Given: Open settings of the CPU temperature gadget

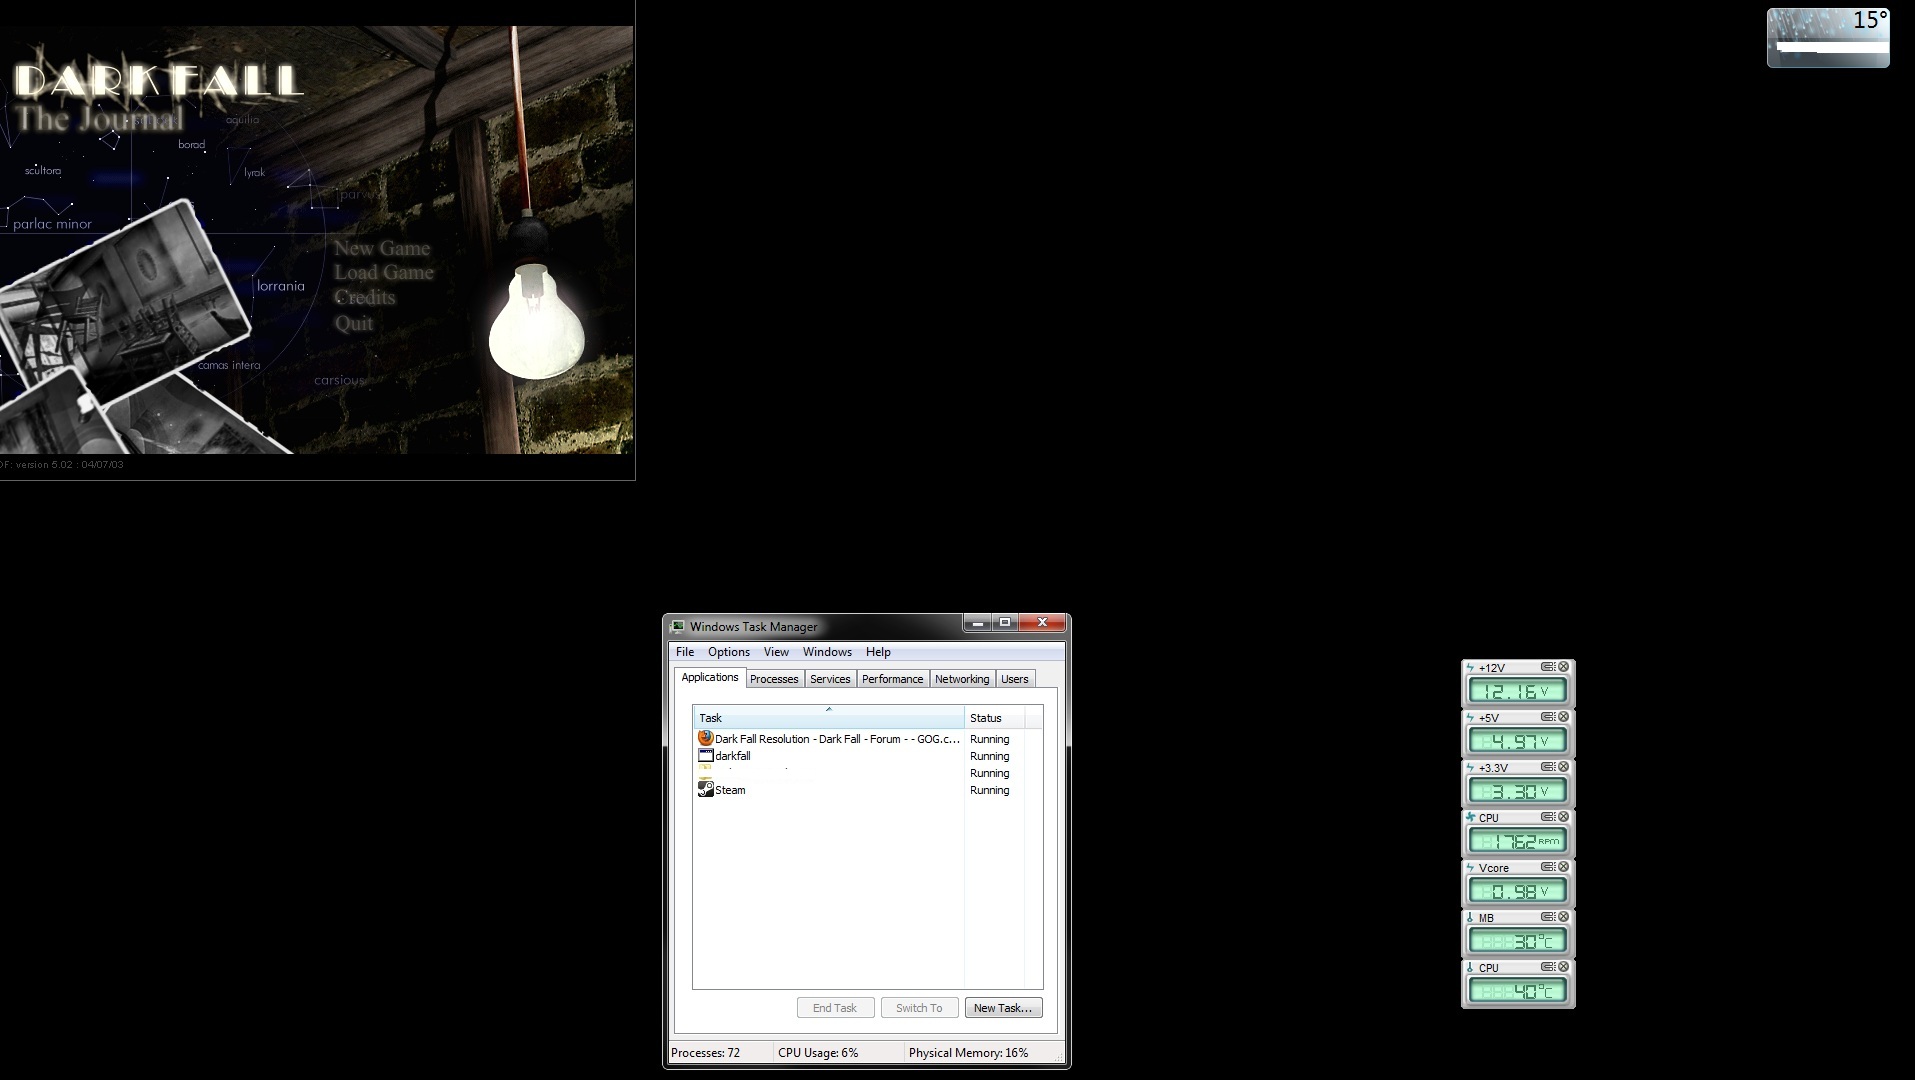Looking at the screenshot, I should pyautogui.click(x=1548, y=967).
